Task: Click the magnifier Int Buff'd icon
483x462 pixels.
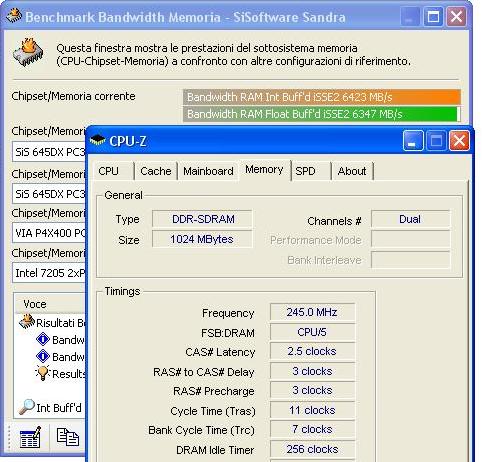Action: [27, 407]
